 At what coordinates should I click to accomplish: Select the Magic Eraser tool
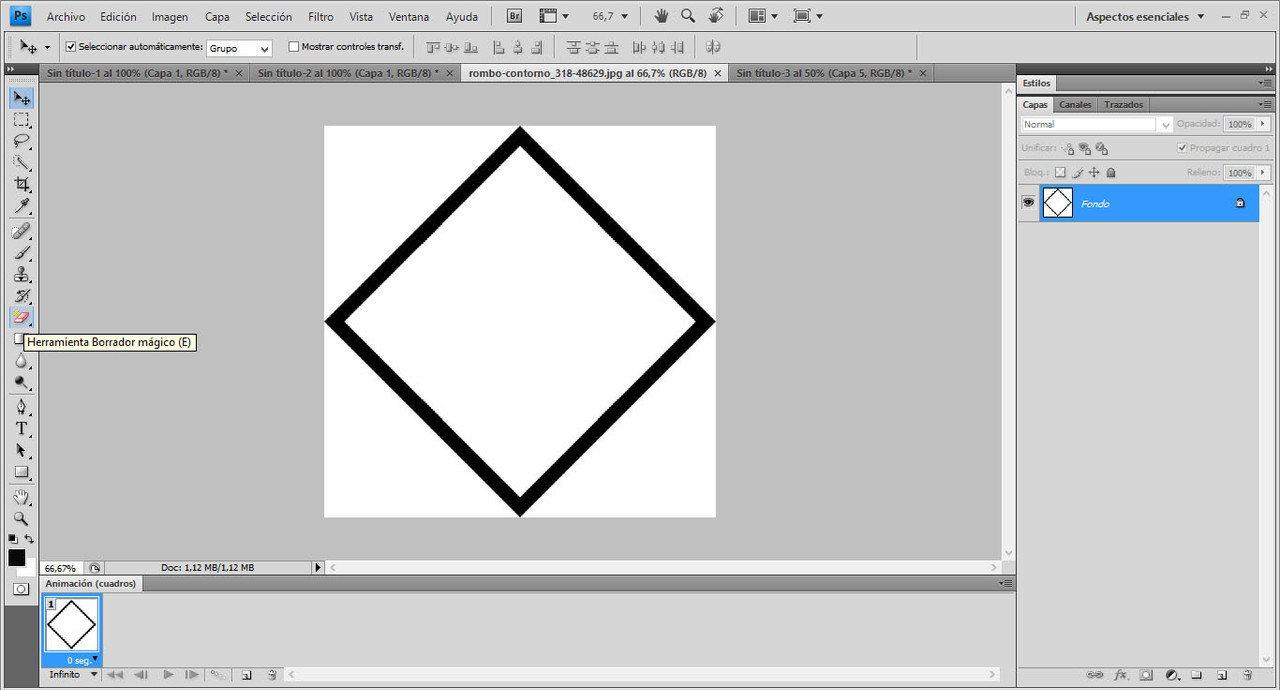coord(21,318)
